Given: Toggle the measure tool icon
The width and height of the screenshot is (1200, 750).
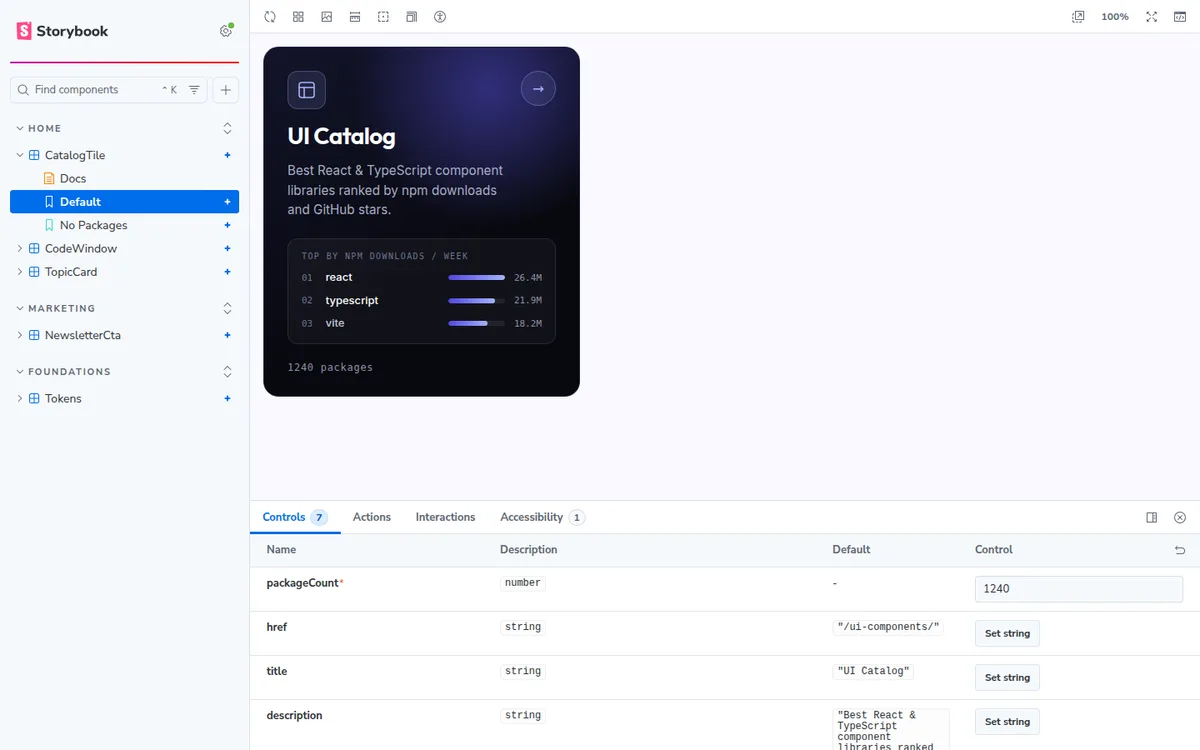Looking at the screenshot, I should 355,17.
